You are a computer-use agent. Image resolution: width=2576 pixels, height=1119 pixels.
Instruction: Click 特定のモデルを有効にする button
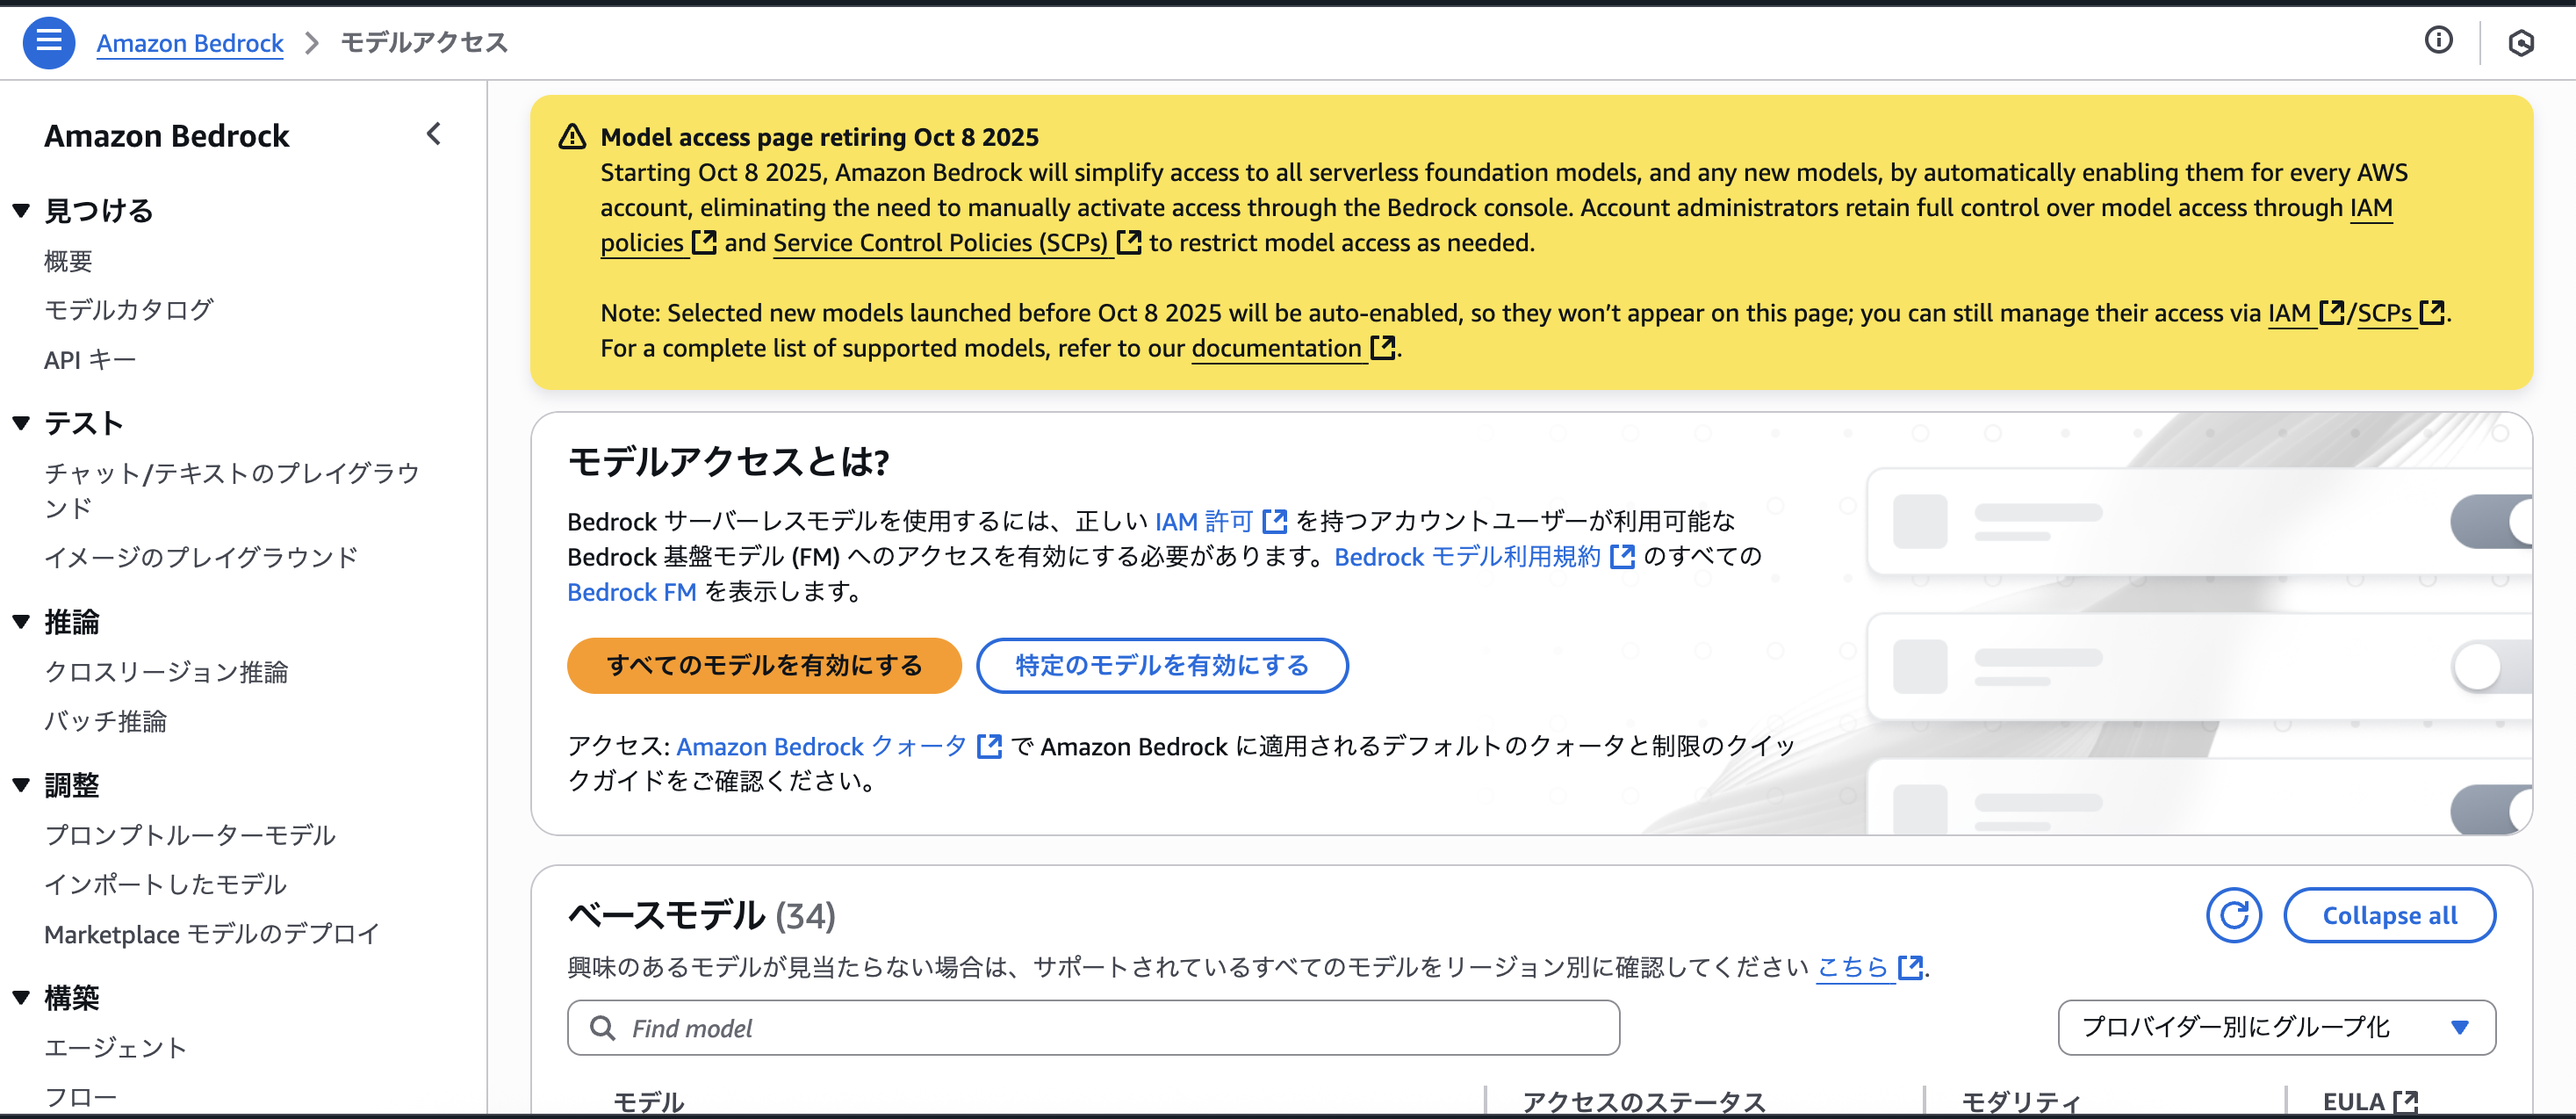(x=1161, y=666)
